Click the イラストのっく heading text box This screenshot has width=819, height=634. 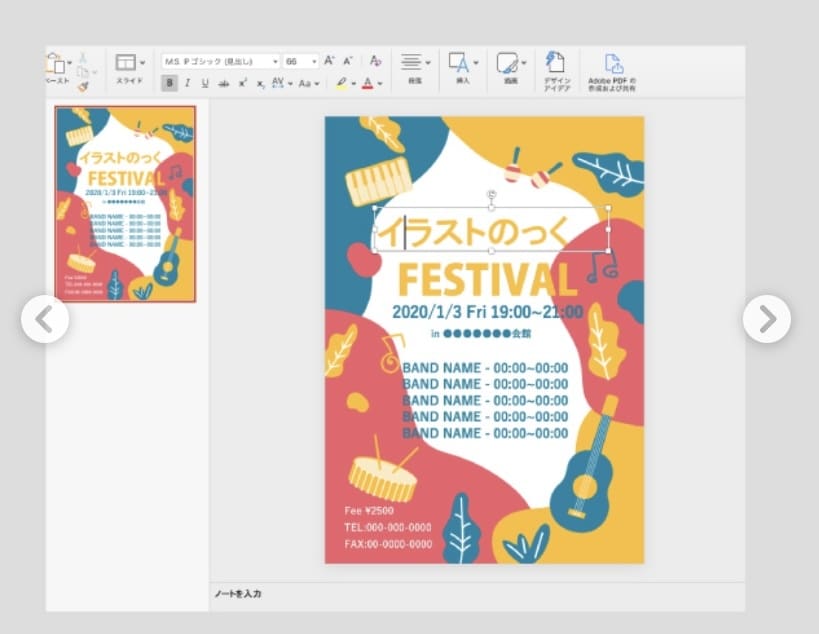(492, 229)
